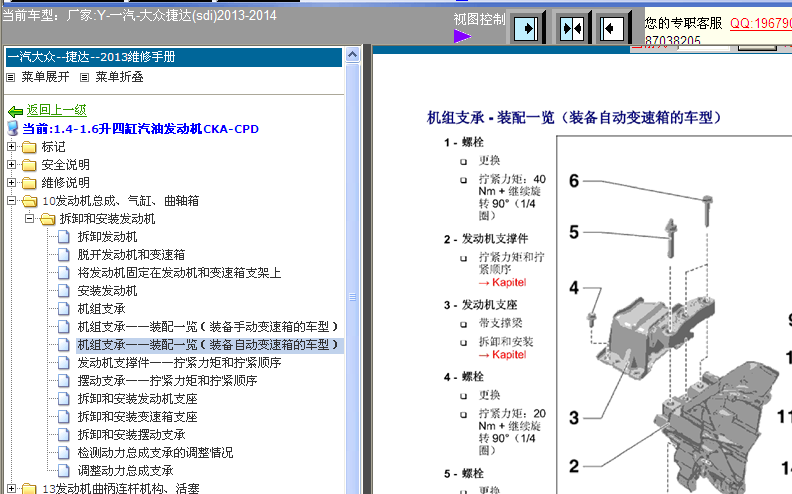Image resolution: width=792 pixels, height=494 pixels.
Task: Open 拆卸发动机 page
Action: 107,237
